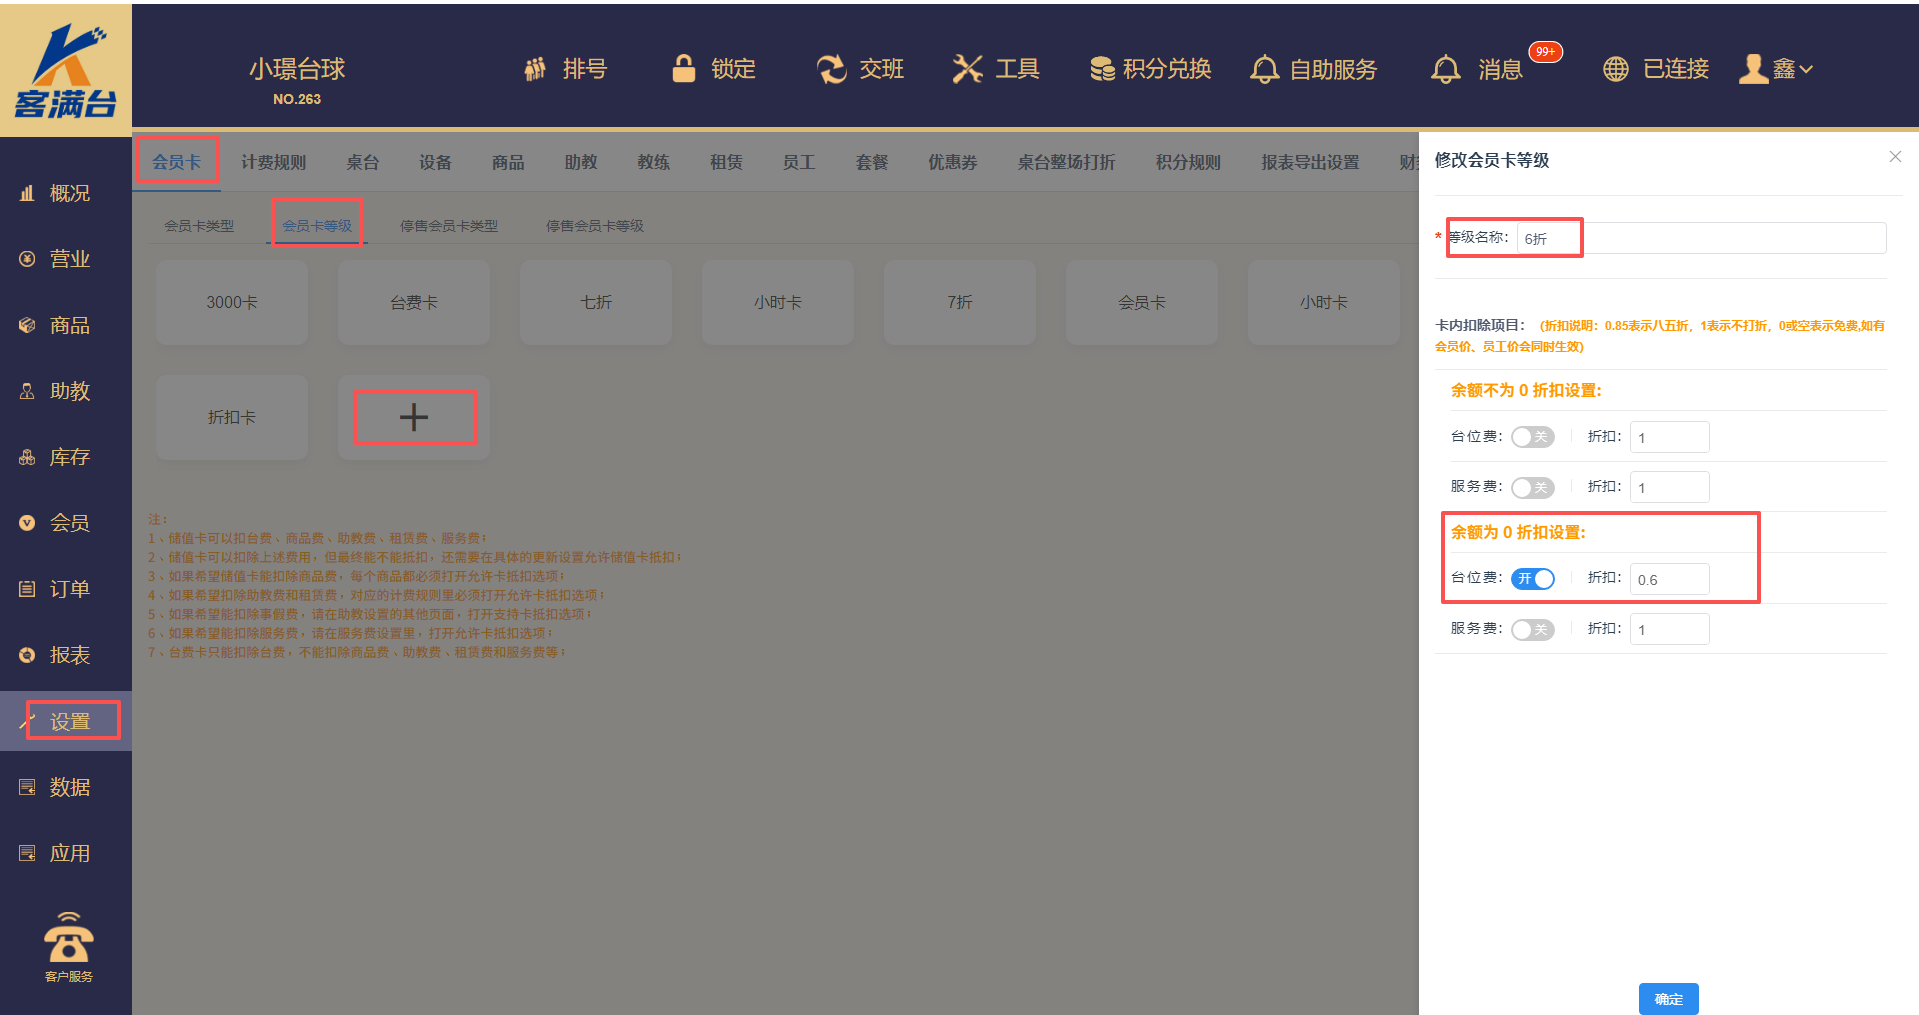Screen dimensions: 1919x1015
Task: Click the 排号 queue icon
Action: 536,69
